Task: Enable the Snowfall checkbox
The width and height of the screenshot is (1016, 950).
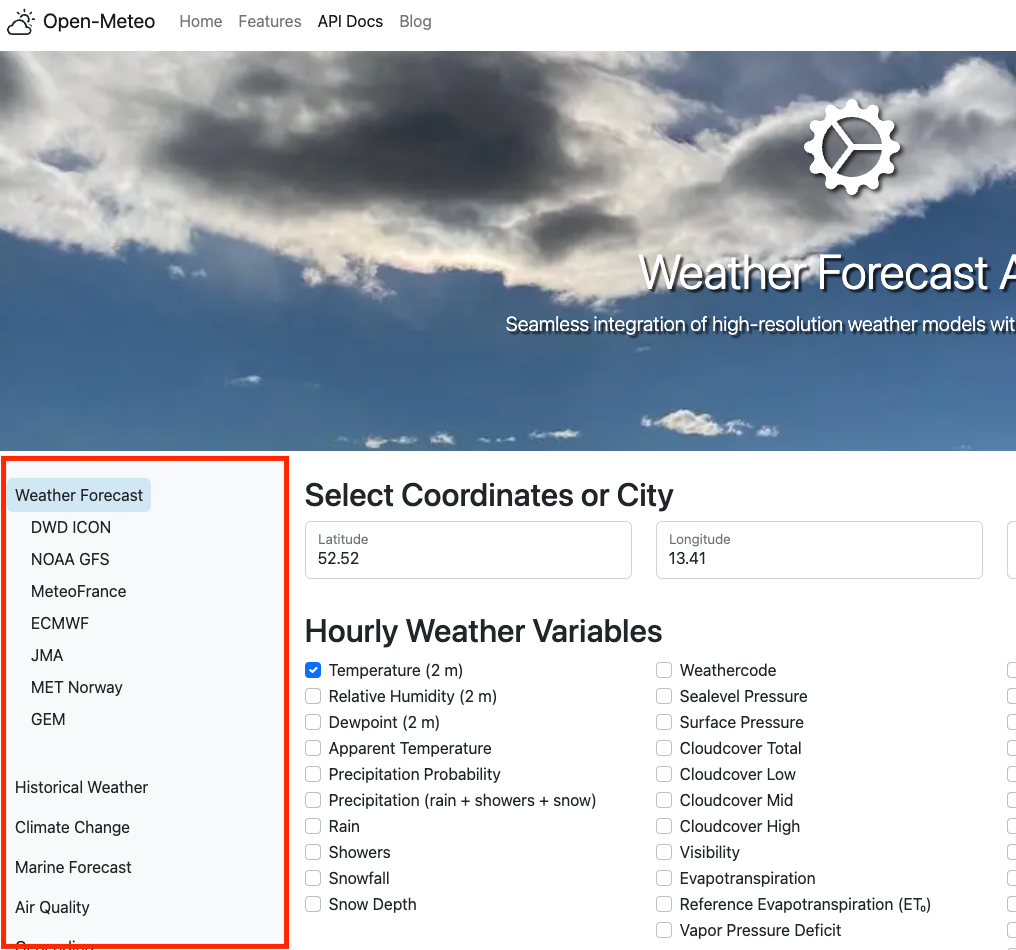Action: 313,878
